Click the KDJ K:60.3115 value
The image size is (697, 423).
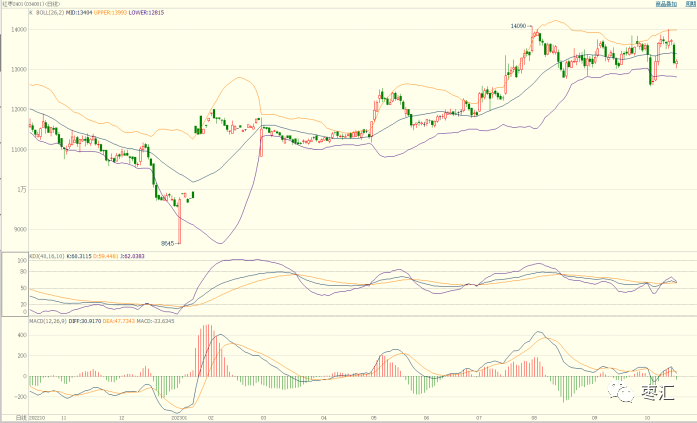[x=79, y=256]
